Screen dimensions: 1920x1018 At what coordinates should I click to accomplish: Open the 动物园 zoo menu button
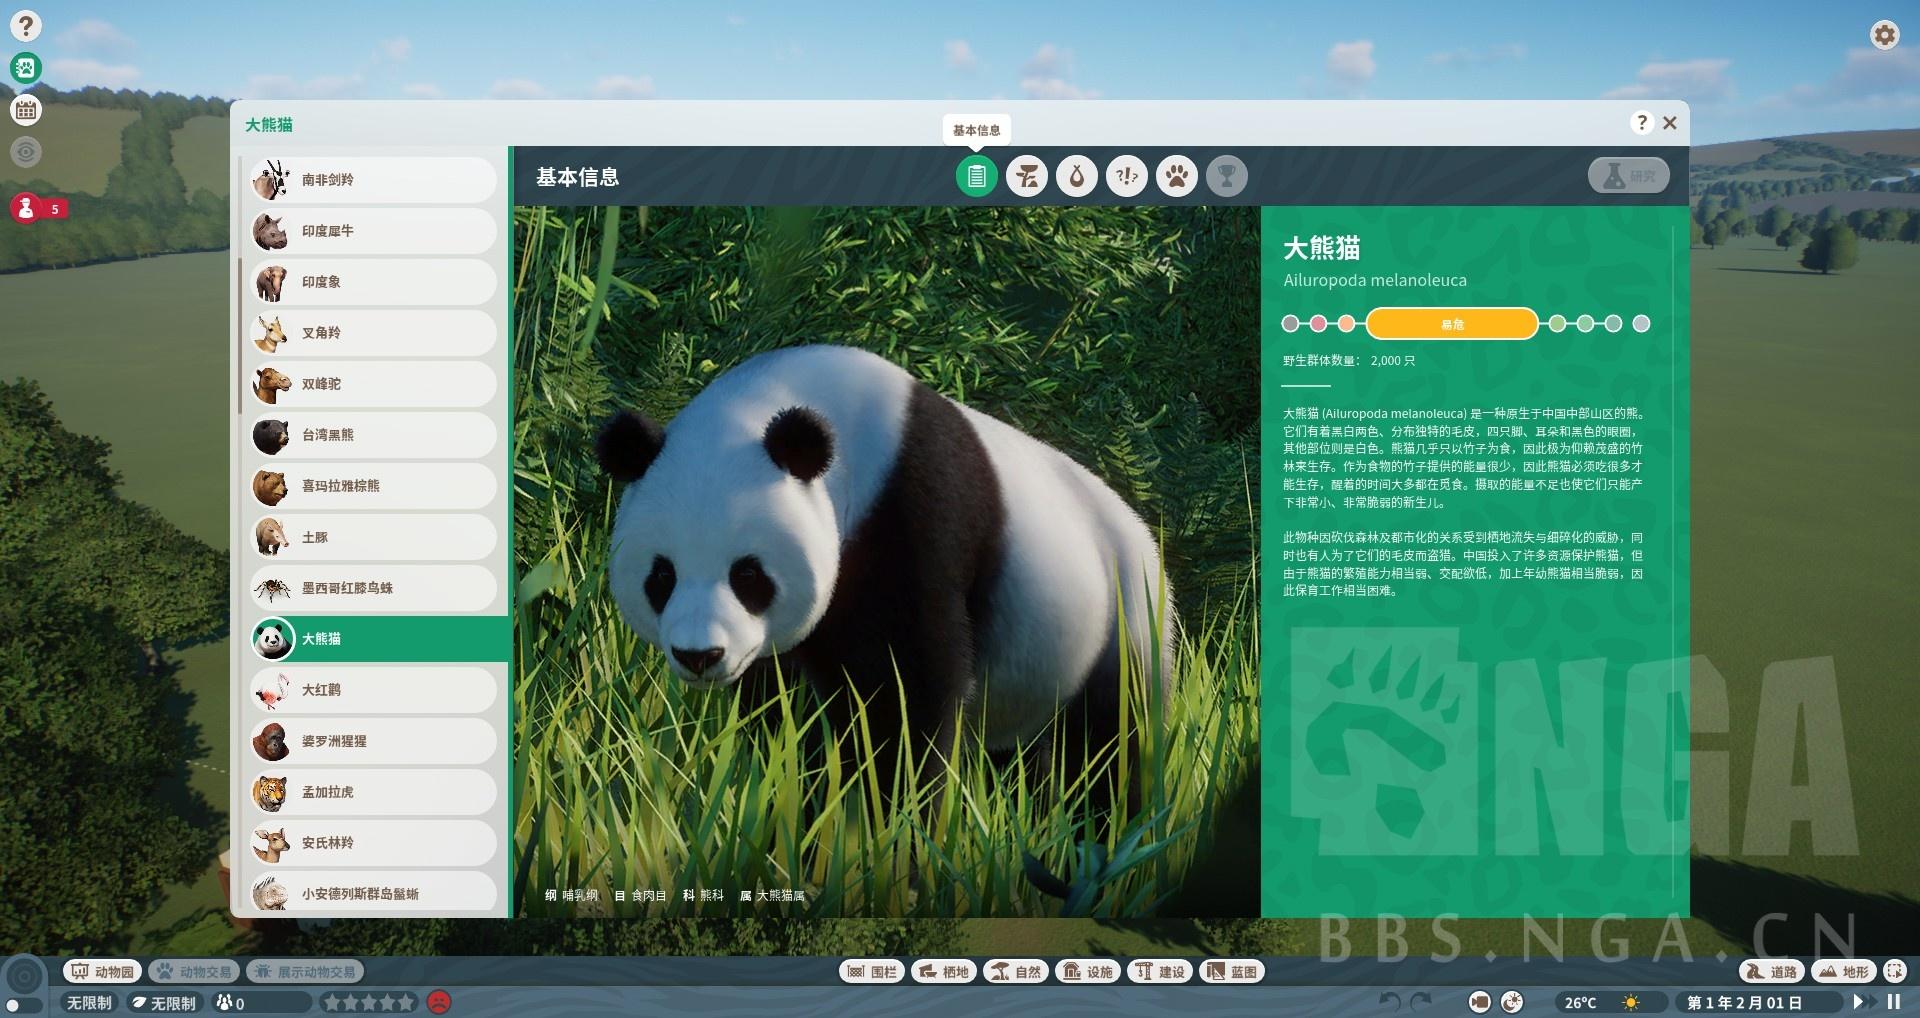point(103,971)
